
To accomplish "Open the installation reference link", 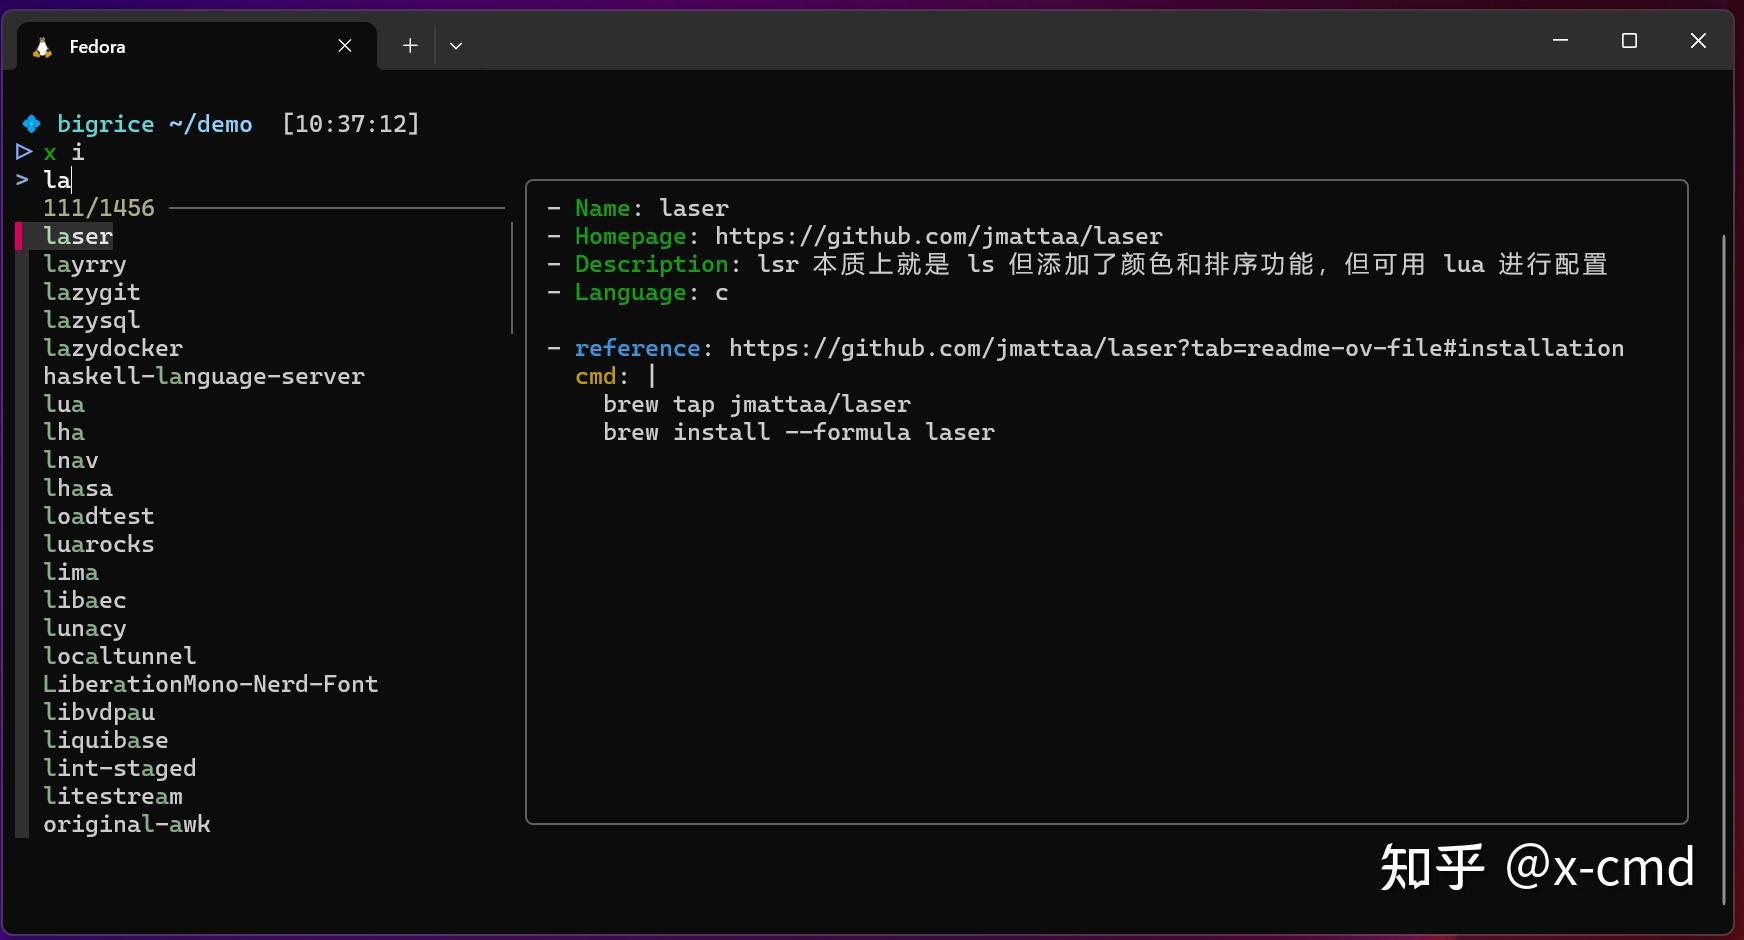I will click(x=1177, y=347).
